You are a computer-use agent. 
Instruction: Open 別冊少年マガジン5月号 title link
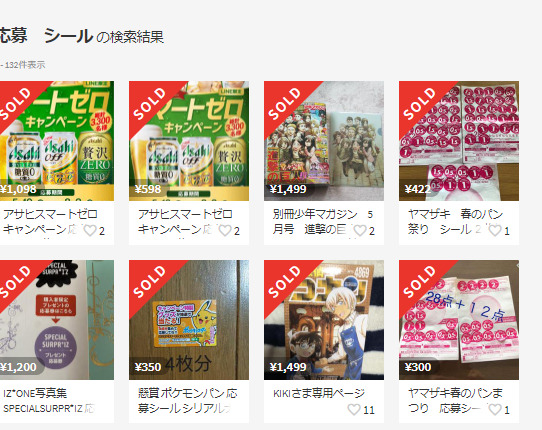[323, 222]
